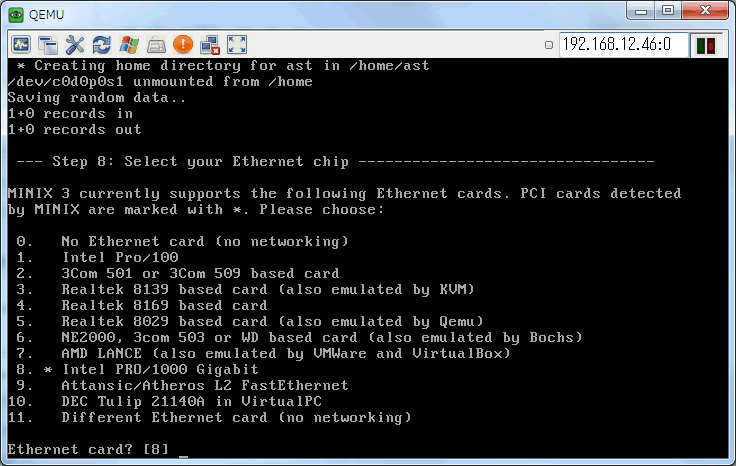
Task: Maximize the QEMU window
Action: (668, 10)
